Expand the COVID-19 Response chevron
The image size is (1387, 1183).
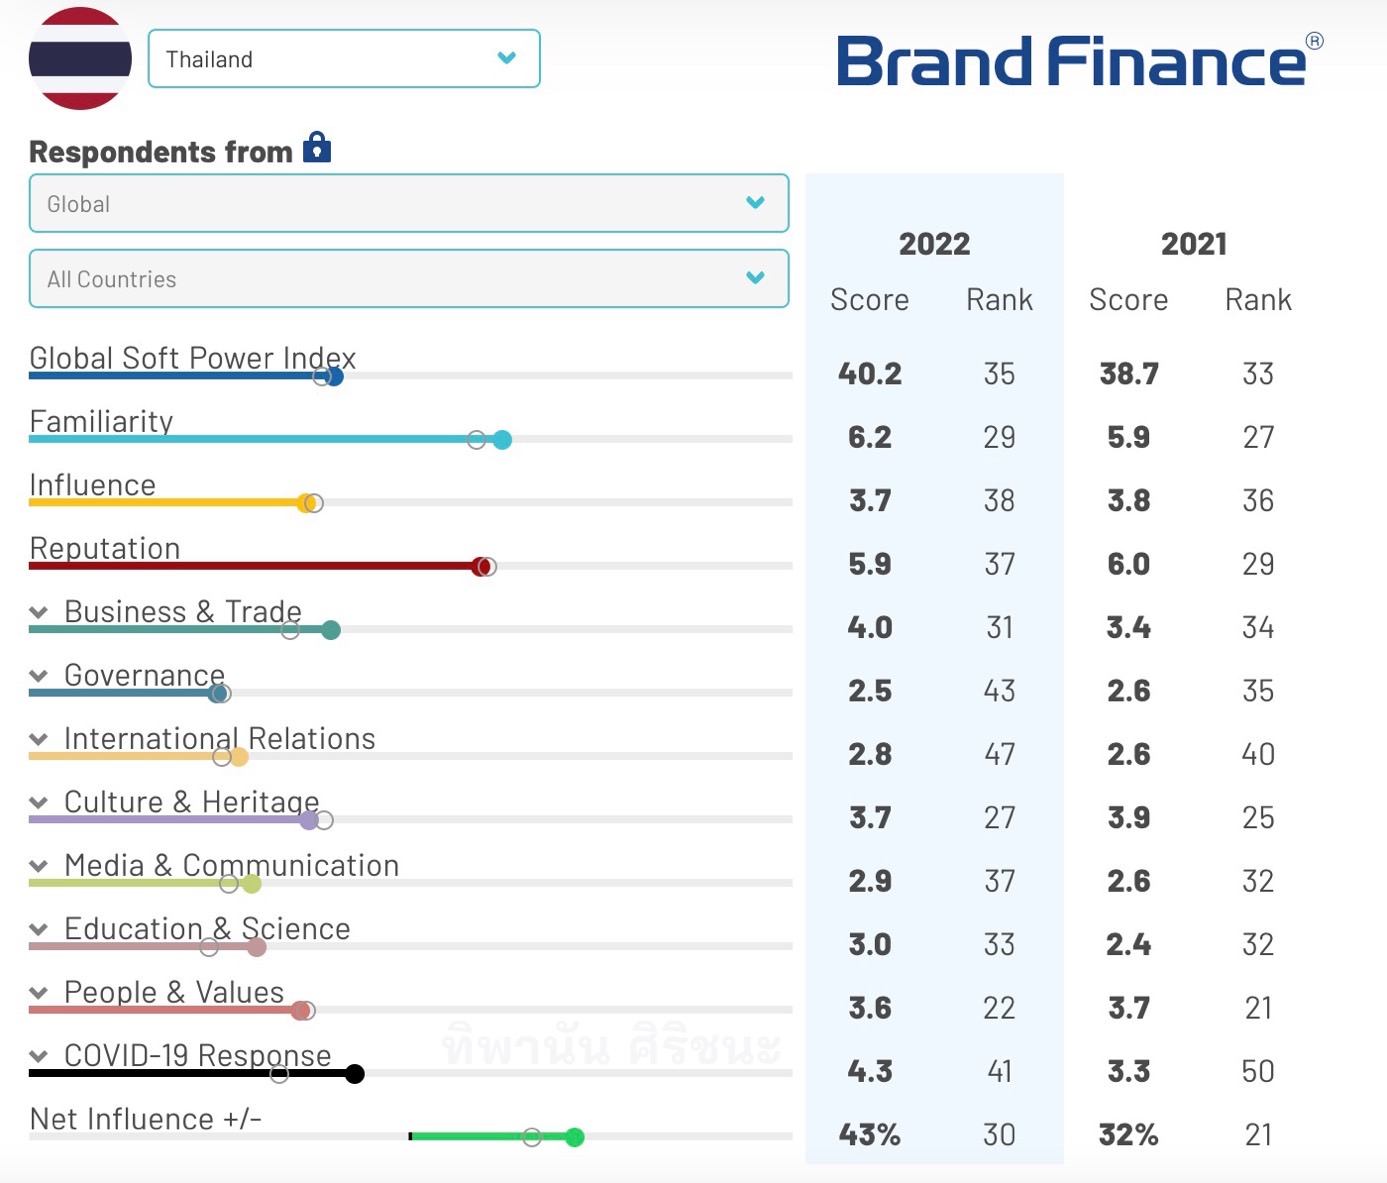click(x=39, y=1056)
